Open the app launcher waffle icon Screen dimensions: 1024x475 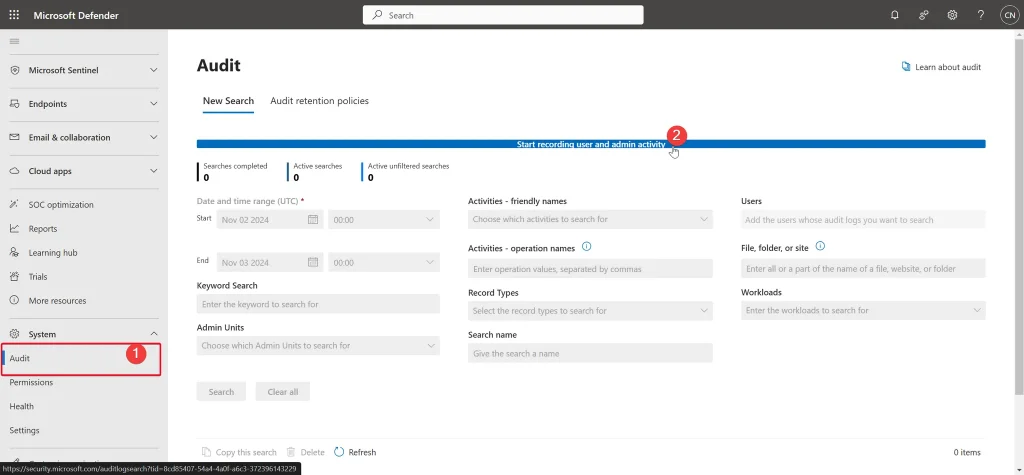pyautogui.click(x=14, y=14)
